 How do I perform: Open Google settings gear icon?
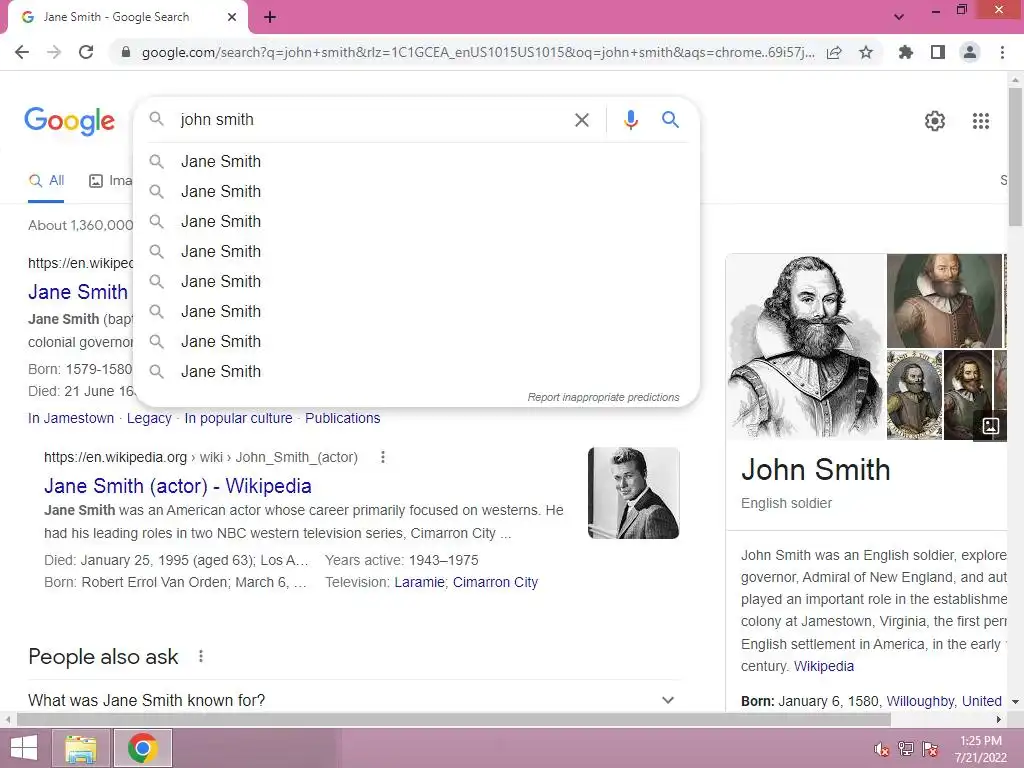935,121
